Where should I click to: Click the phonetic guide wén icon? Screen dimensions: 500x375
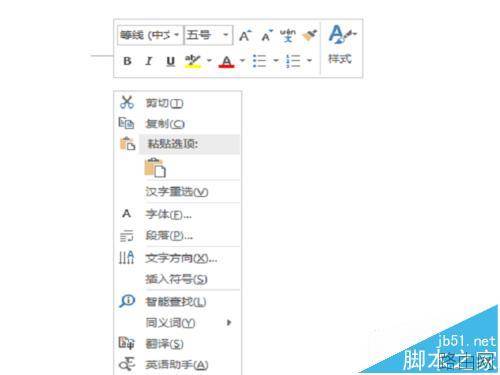288,35
